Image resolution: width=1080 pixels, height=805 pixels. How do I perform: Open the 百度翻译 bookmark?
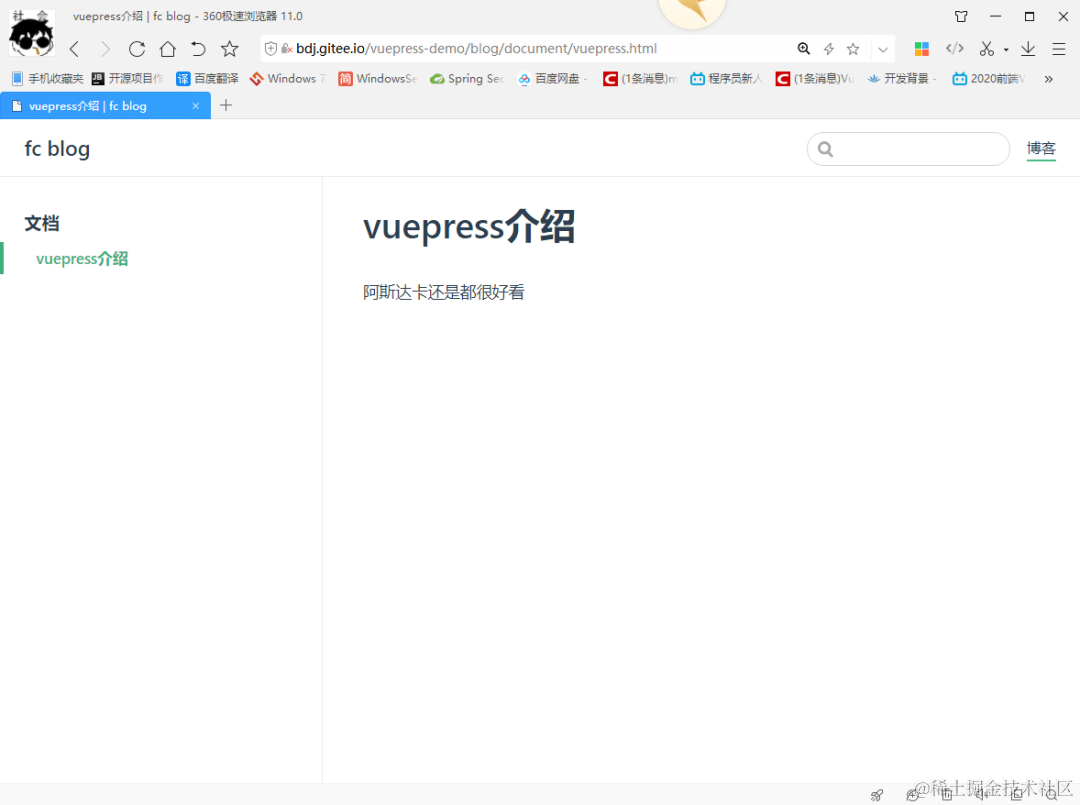click(x=213, y=78)
